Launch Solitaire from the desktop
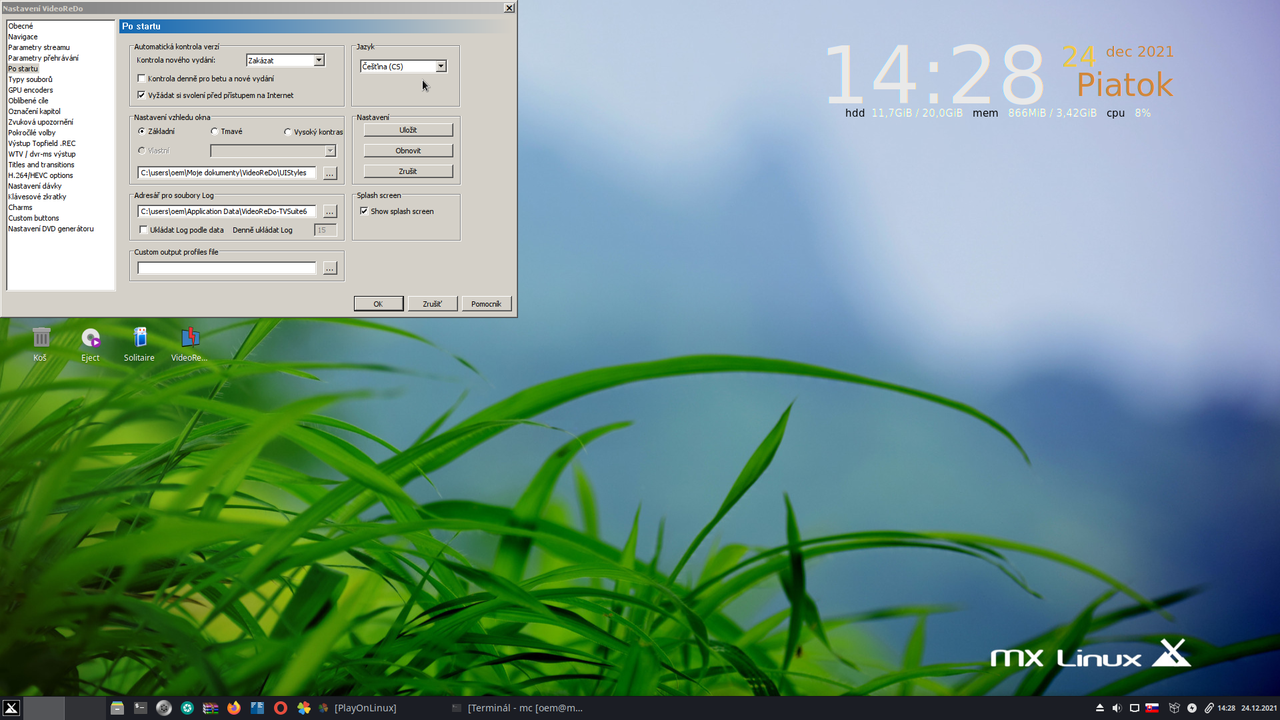The image size is (1280, 720). (x=139, y=343)
